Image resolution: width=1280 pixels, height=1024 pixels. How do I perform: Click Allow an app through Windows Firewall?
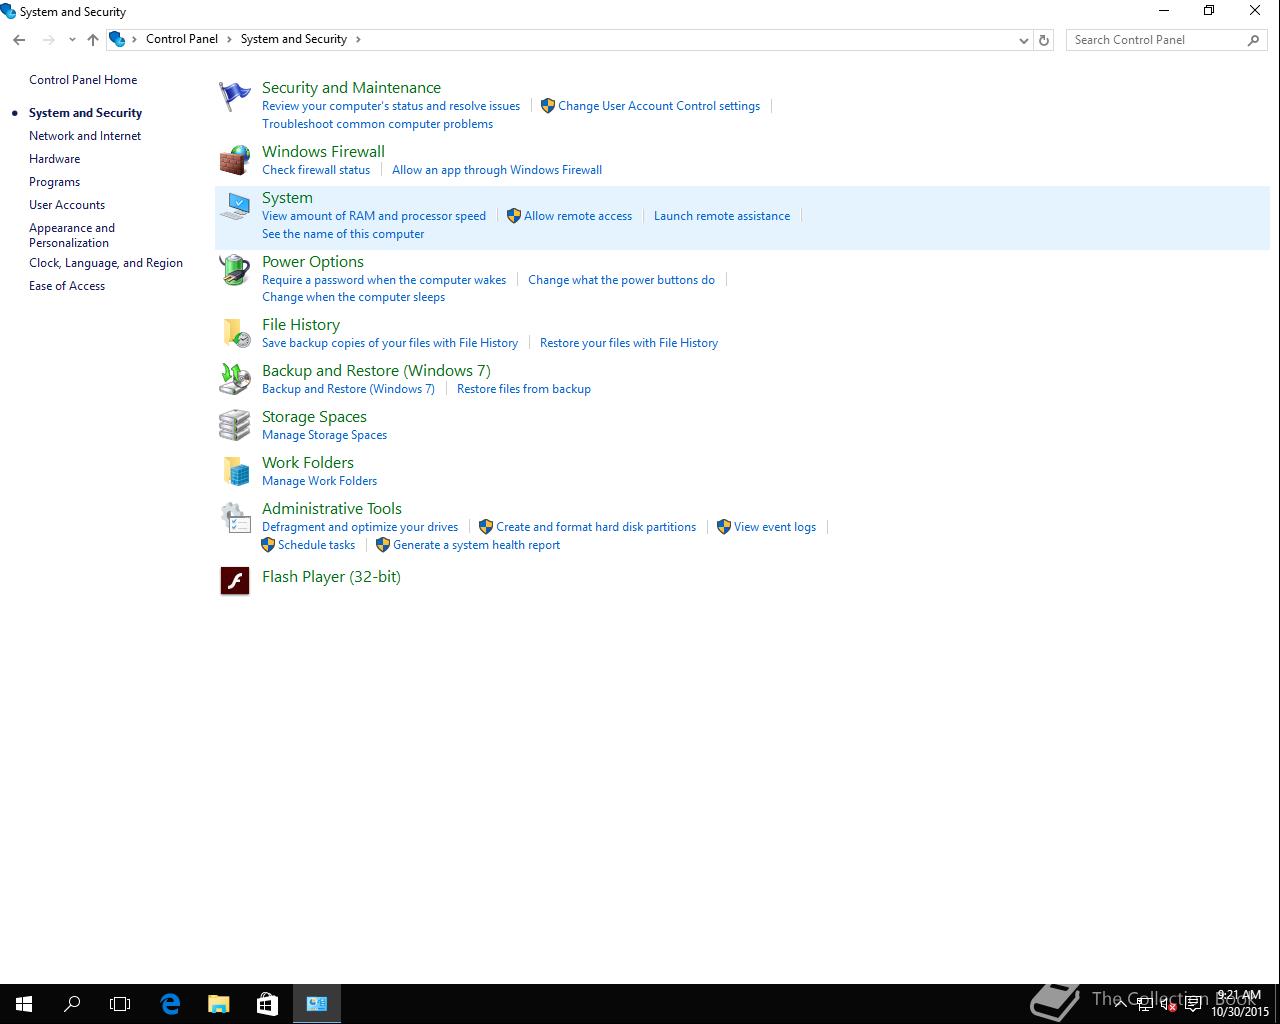point(497,170)
